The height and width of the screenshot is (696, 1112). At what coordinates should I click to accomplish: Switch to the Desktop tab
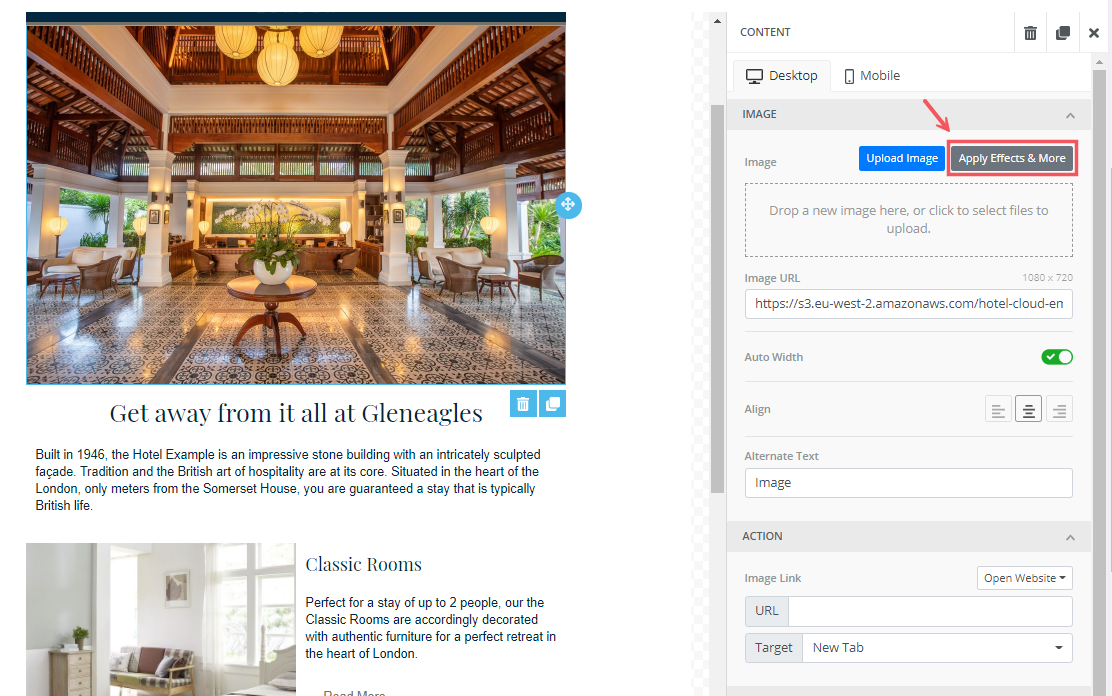(782, 76)
